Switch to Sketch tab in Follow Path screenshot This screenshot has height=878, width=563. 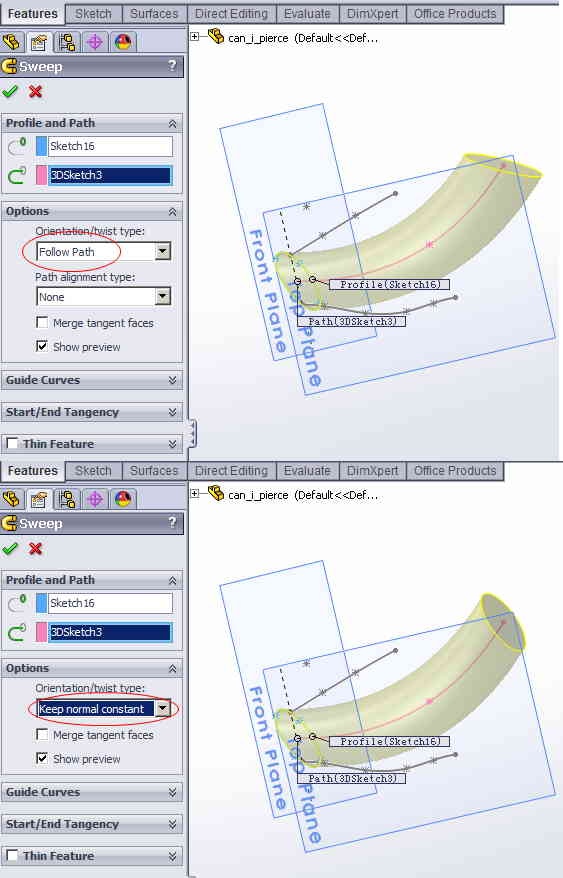point(93,13)
